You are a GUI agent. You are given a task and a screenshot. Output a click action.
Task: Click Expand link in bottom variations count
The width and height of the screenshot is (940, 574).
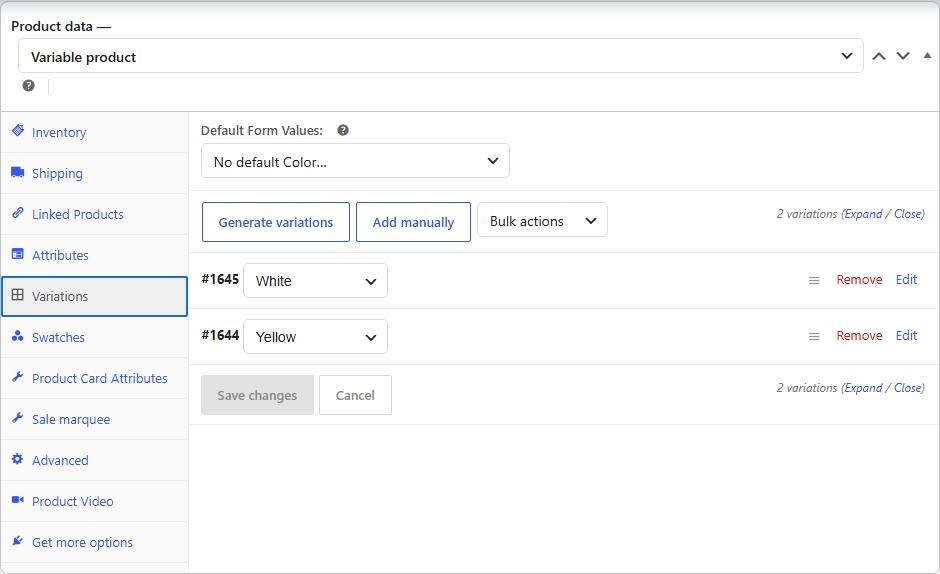(x=863, y=388)
